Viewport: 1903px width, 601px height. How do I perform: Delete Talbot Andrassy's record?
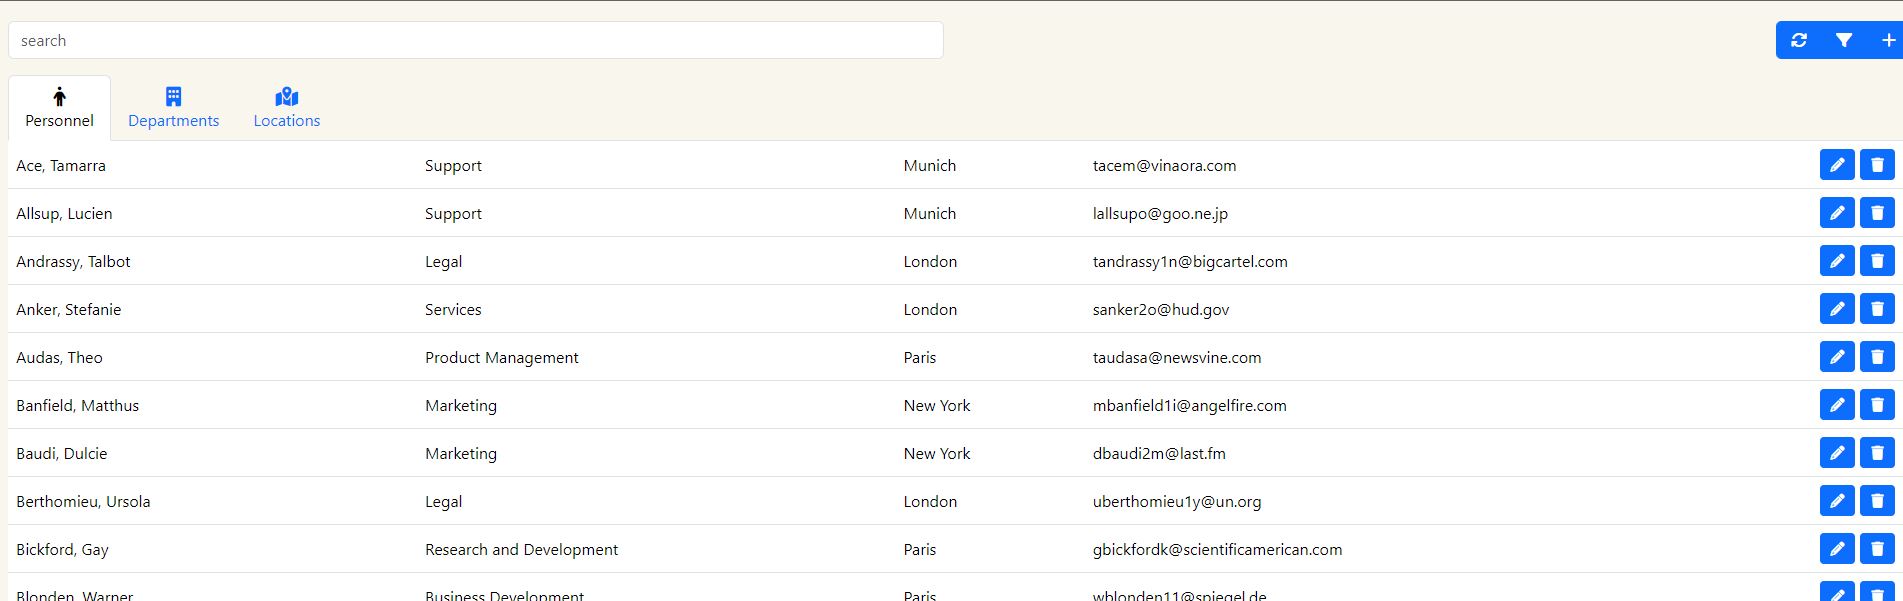pos(1877,261)
